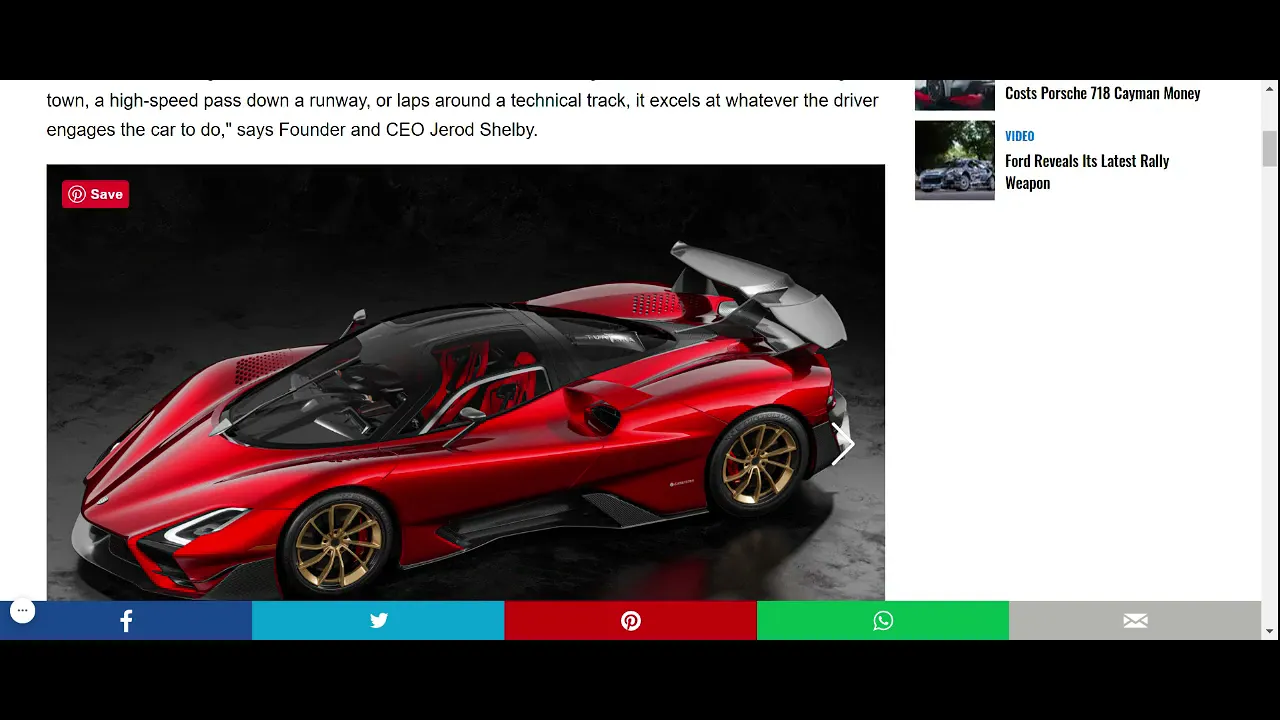Click the Pinterest Save button on image
Image resolution: width=1280 pixels, height=720 pixels.
tap(95, 194)
